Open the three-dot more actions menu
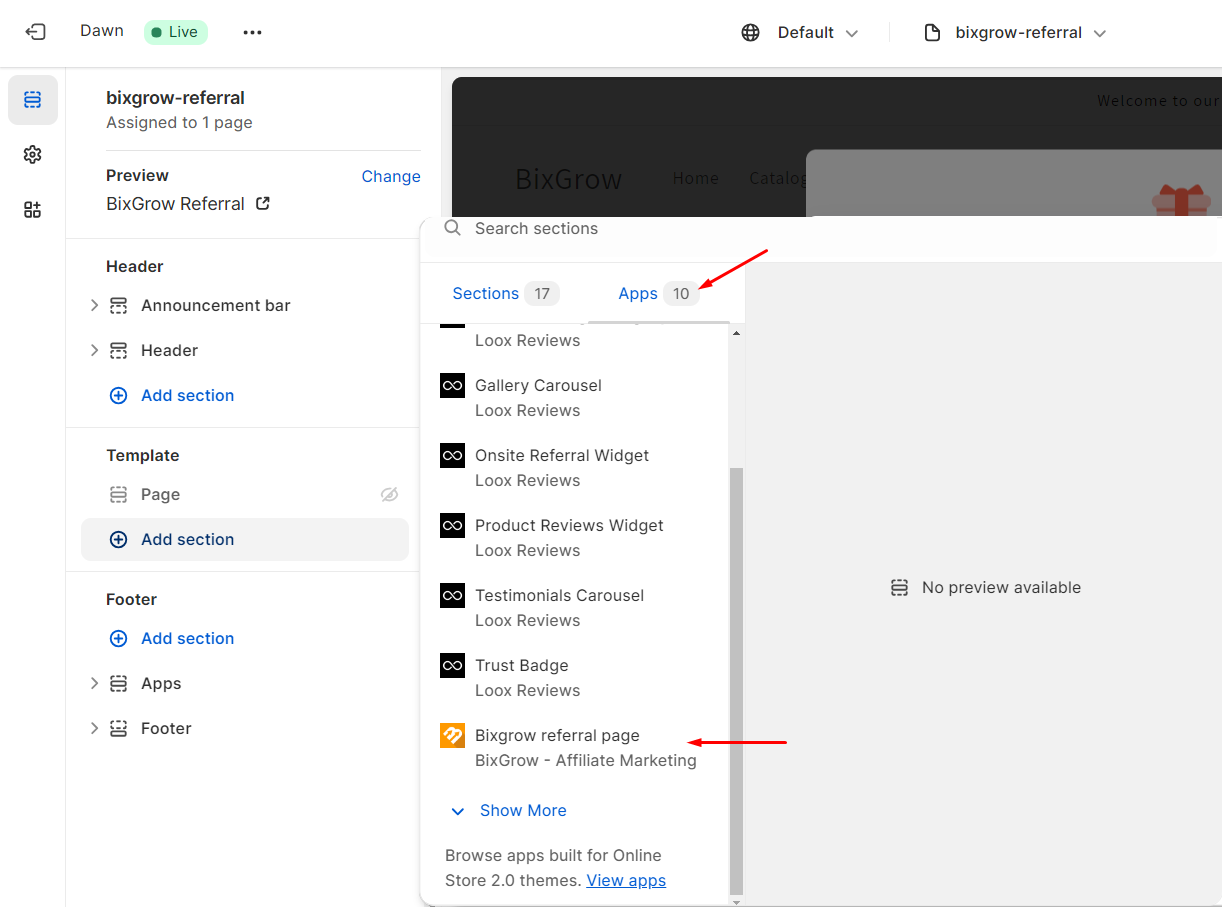The image size is (1222, 907). point(252,32)
